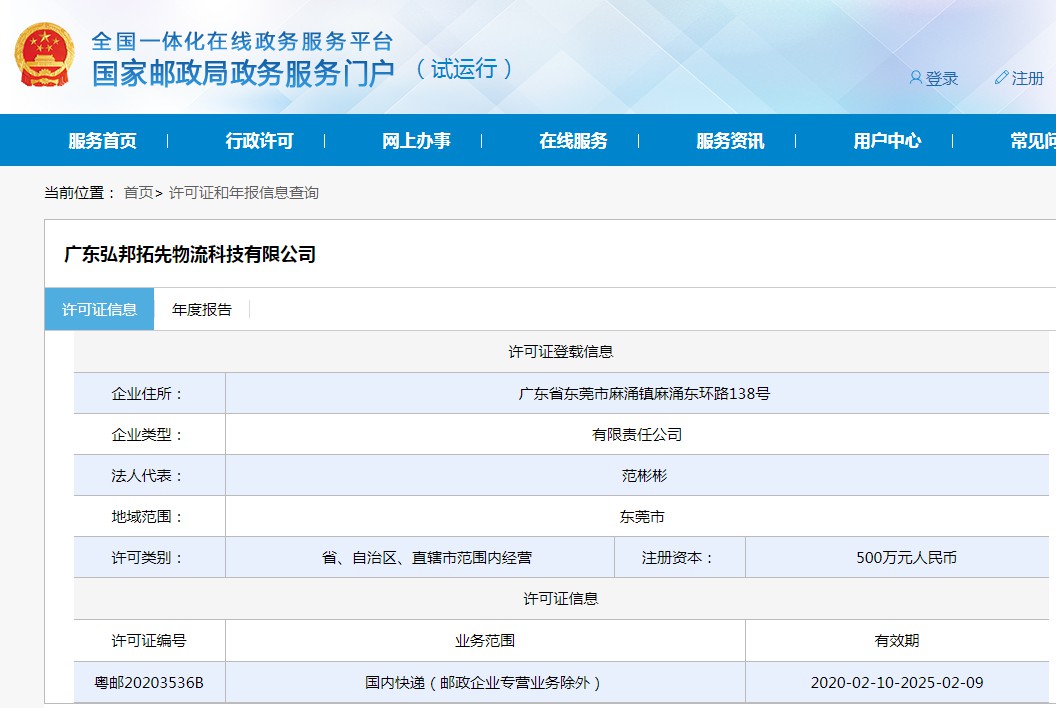Open the 行政许可 menu item

(259, 141)
